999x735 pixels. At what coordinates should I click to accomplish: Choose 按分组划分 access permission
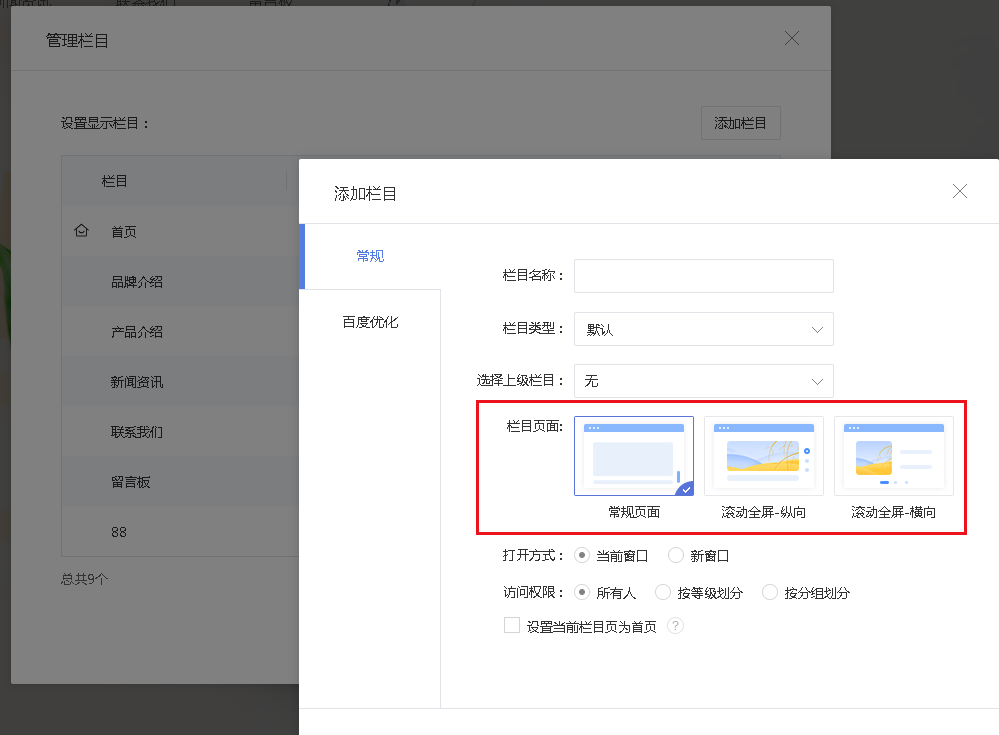click(770, 592)
